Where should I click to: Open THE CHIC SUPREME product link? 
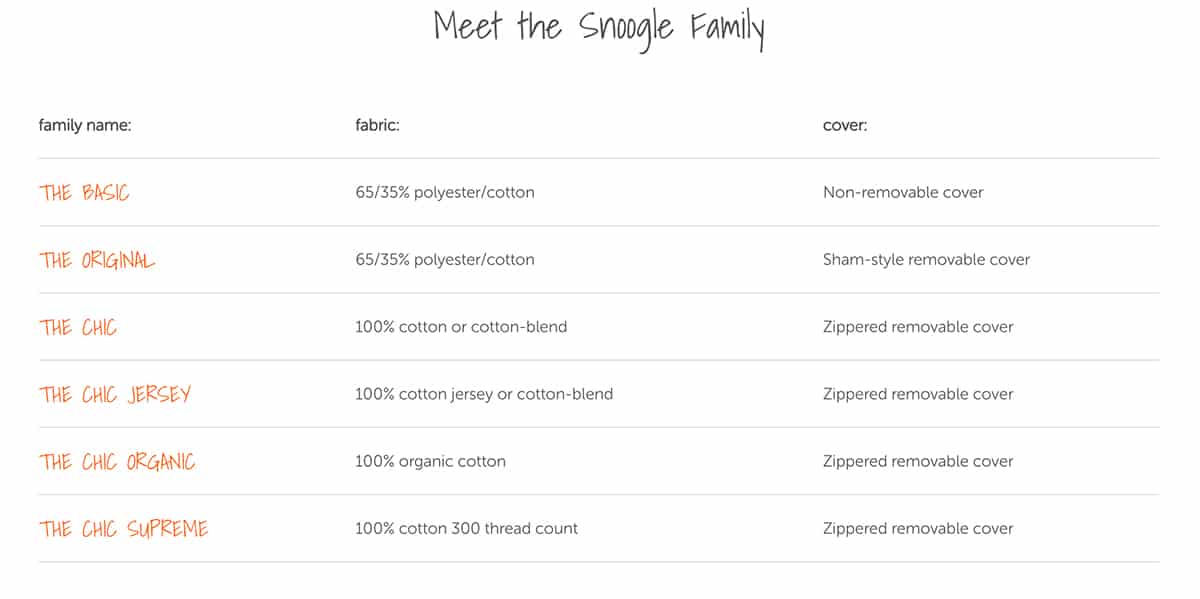[124, 528]
